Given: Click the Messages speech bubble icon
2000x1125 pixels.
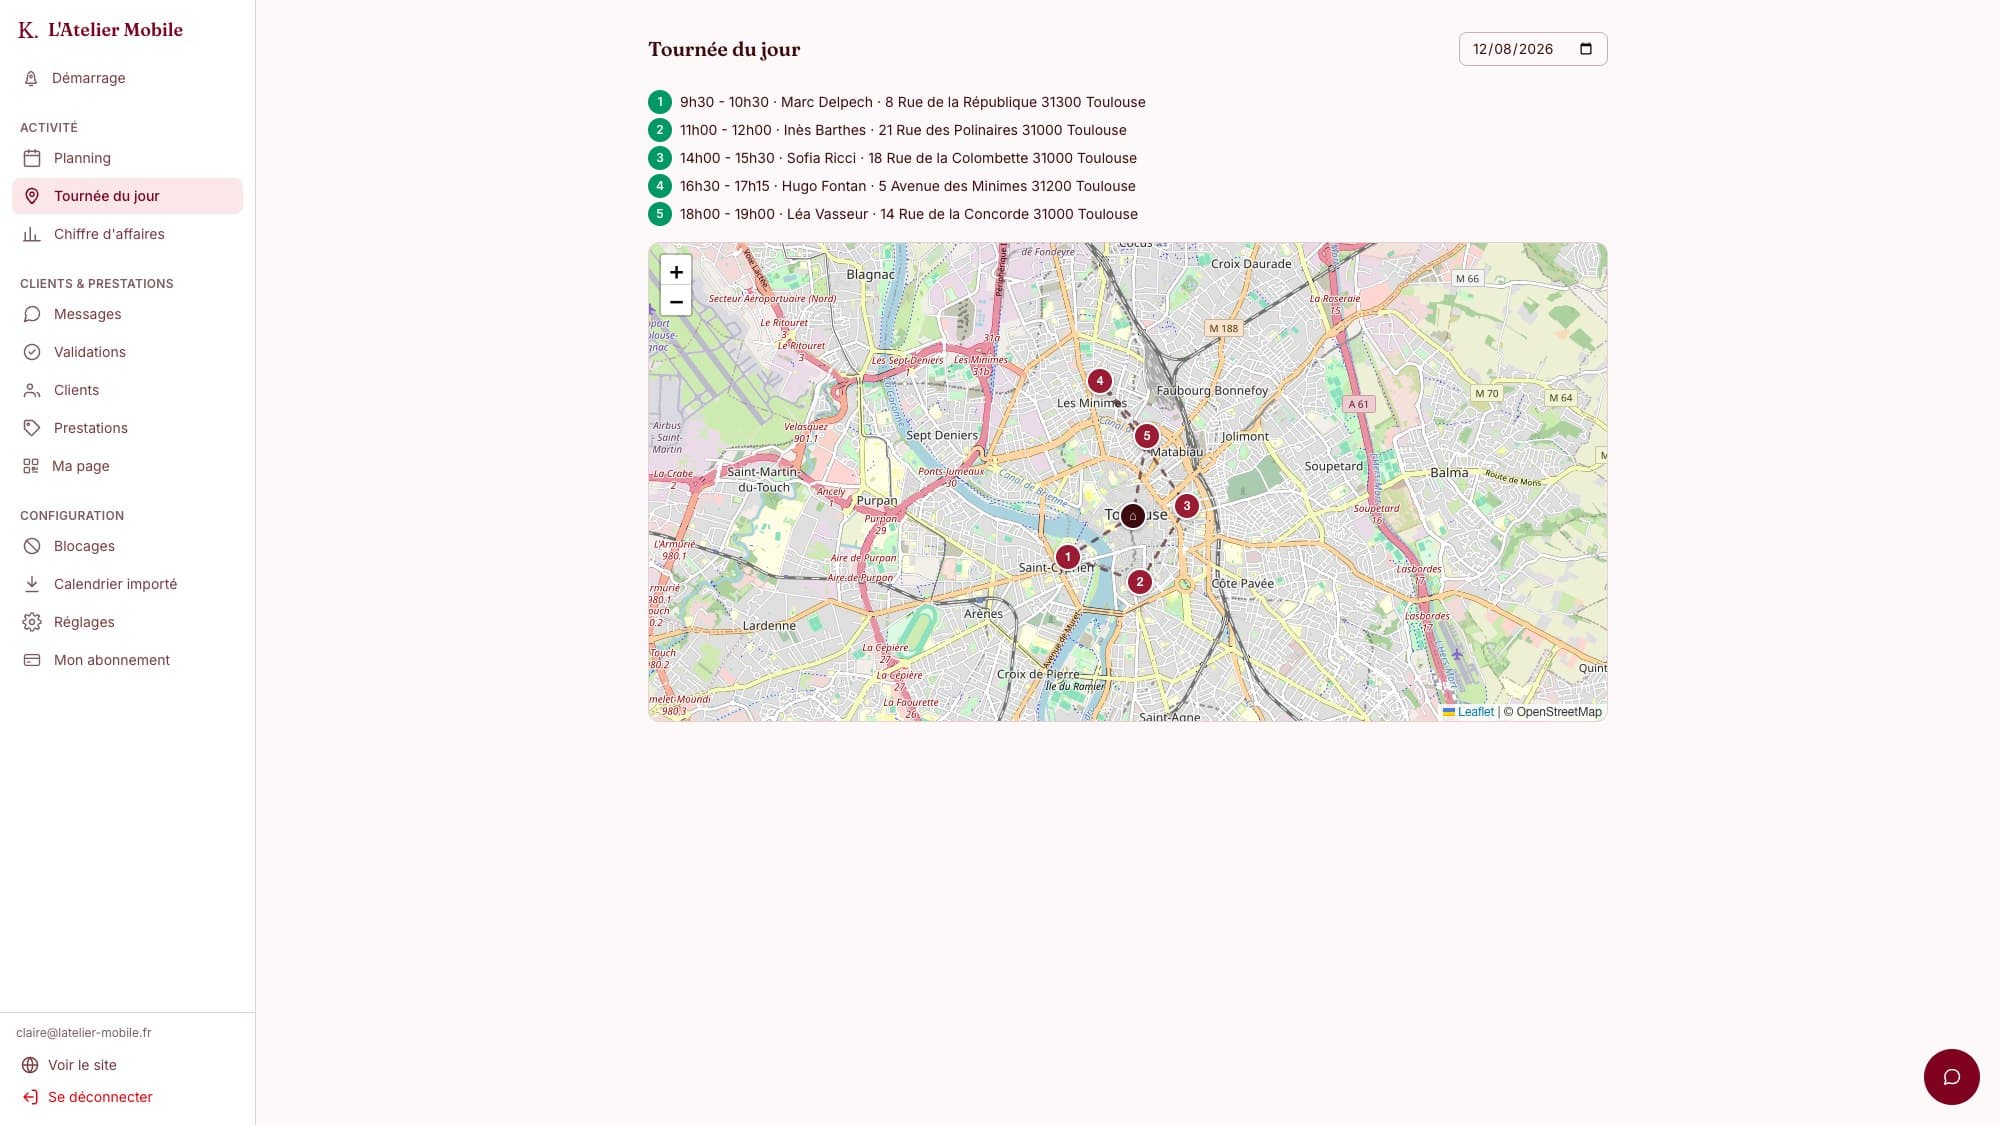Looking at the screenshot, I should point(32,314).
